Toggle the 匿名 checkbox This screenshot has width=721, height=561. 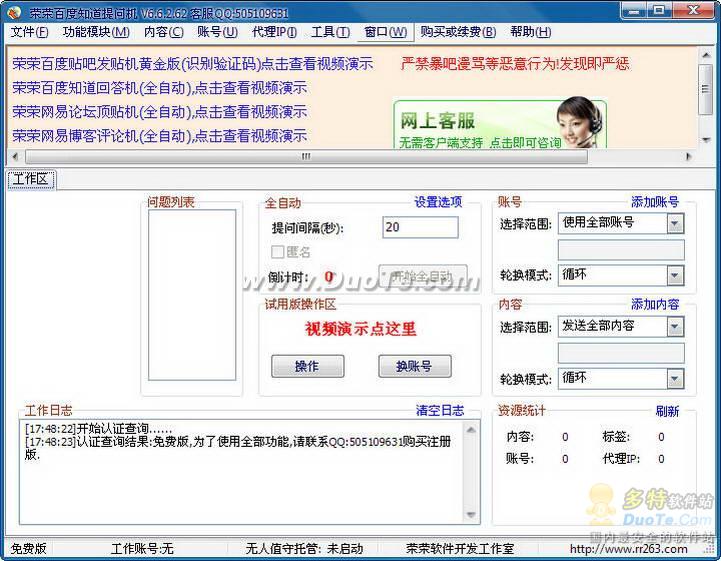277,252
